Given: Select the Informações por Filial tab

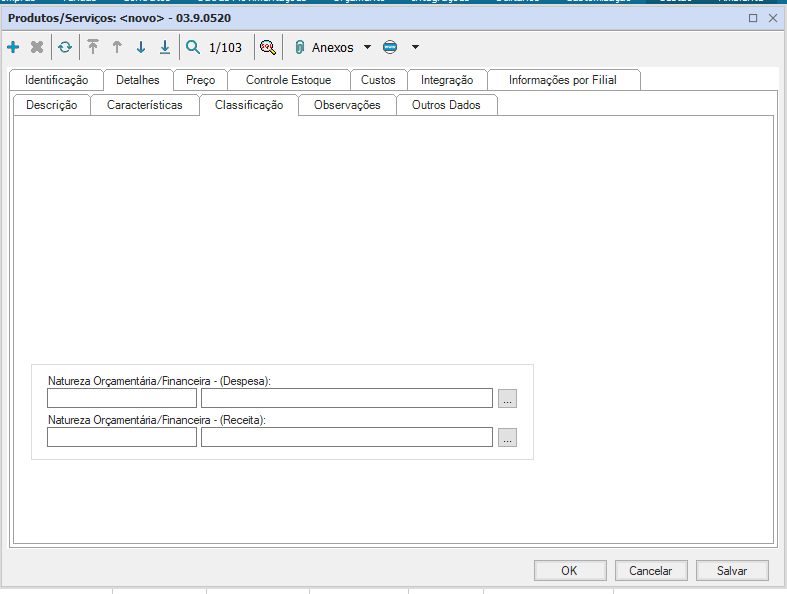Looking at the screenshot, I should click(x=563, y=80).
